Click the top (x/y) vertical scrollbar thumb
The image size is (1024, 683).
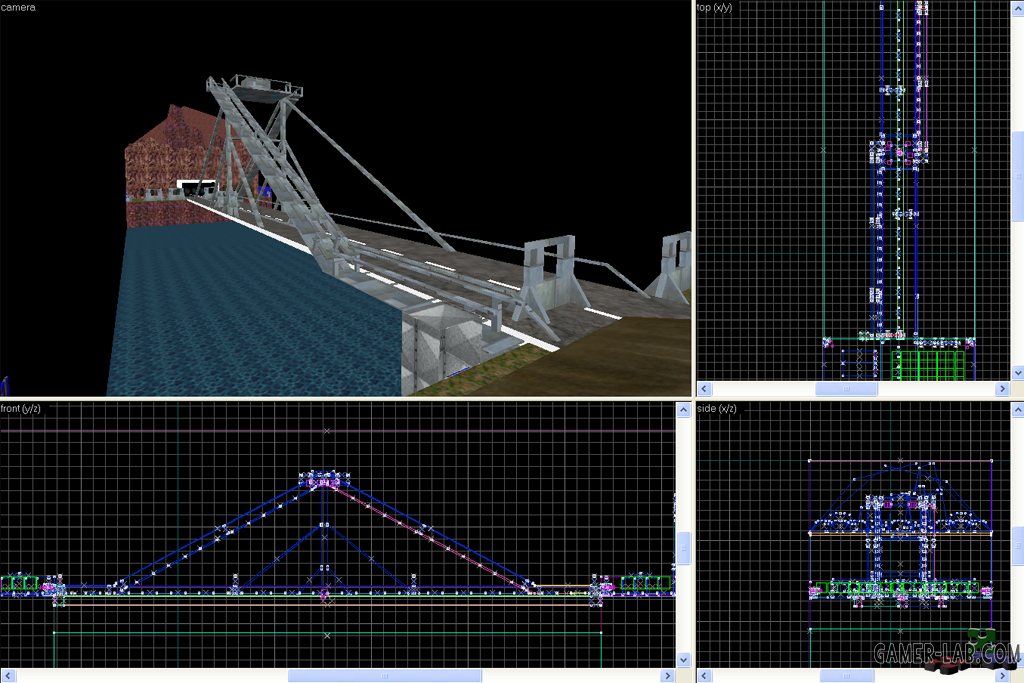[x=1017, y=176]
